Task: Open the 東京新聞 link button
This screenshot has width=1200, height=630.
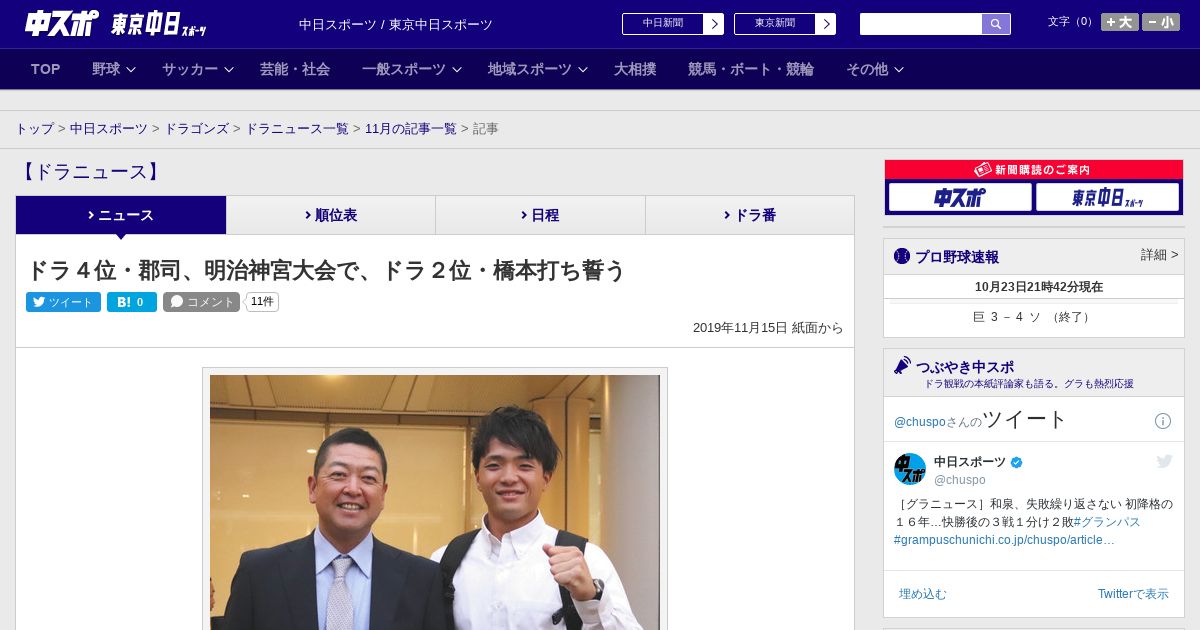Action: pyautogui.click(x=784, y=24)
